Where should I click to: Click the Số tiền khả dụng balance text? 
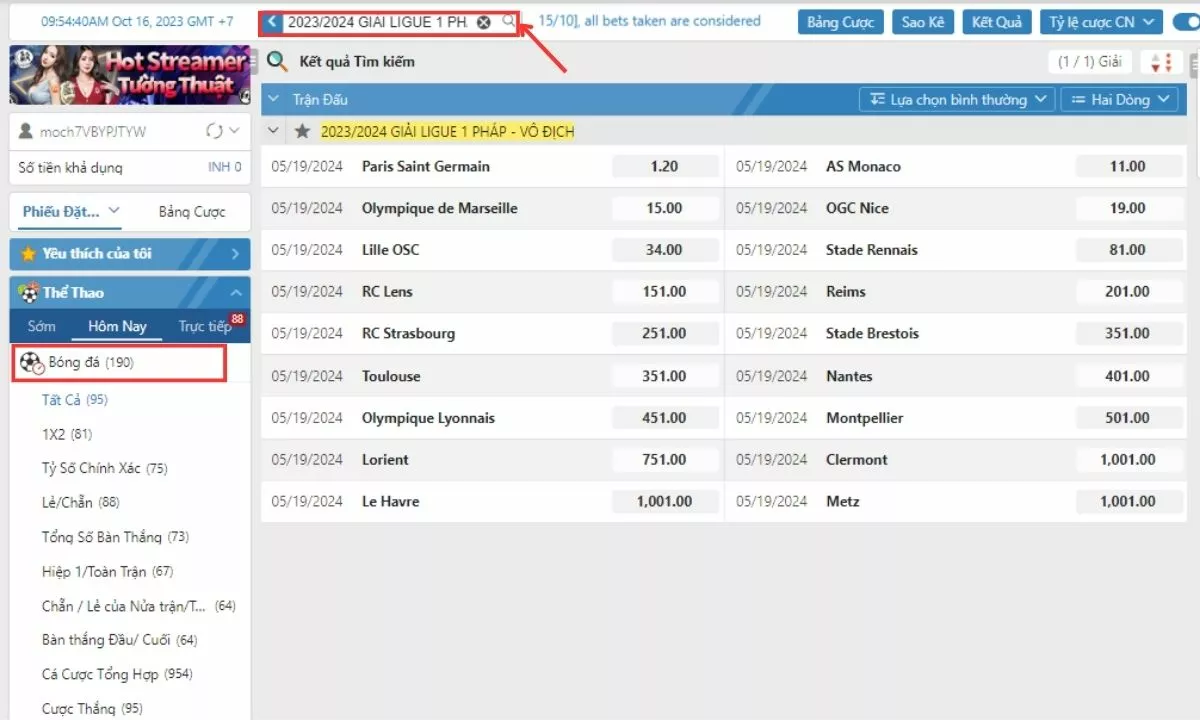(x=70, y=168)
